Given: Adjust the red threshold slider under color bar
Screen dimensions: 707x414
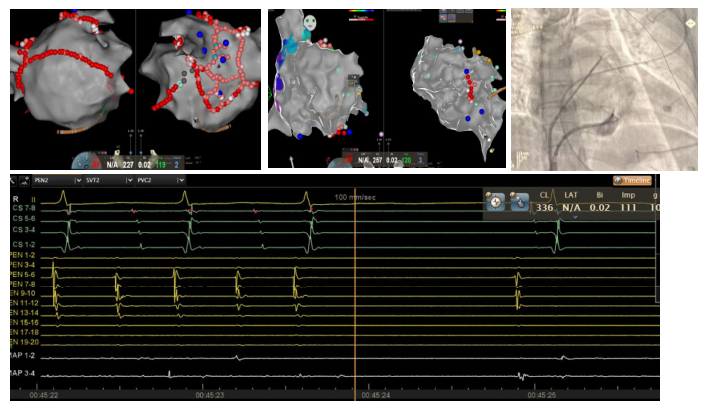Looking at the screenshot, I should pos(361,20).
